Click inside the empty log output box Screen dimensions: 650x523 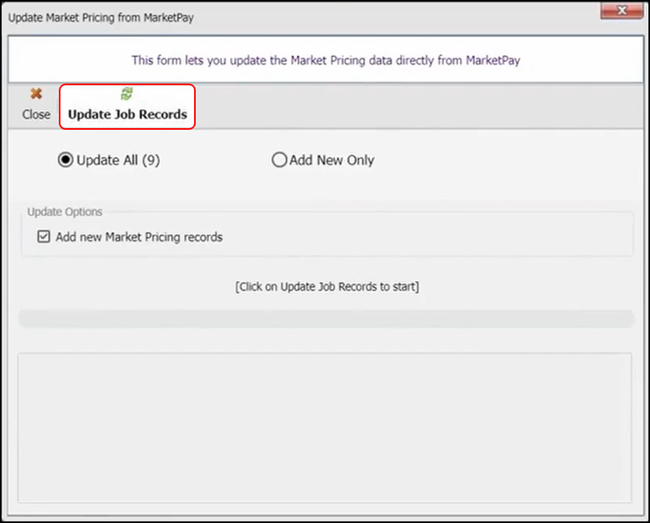tap(326, 427)
